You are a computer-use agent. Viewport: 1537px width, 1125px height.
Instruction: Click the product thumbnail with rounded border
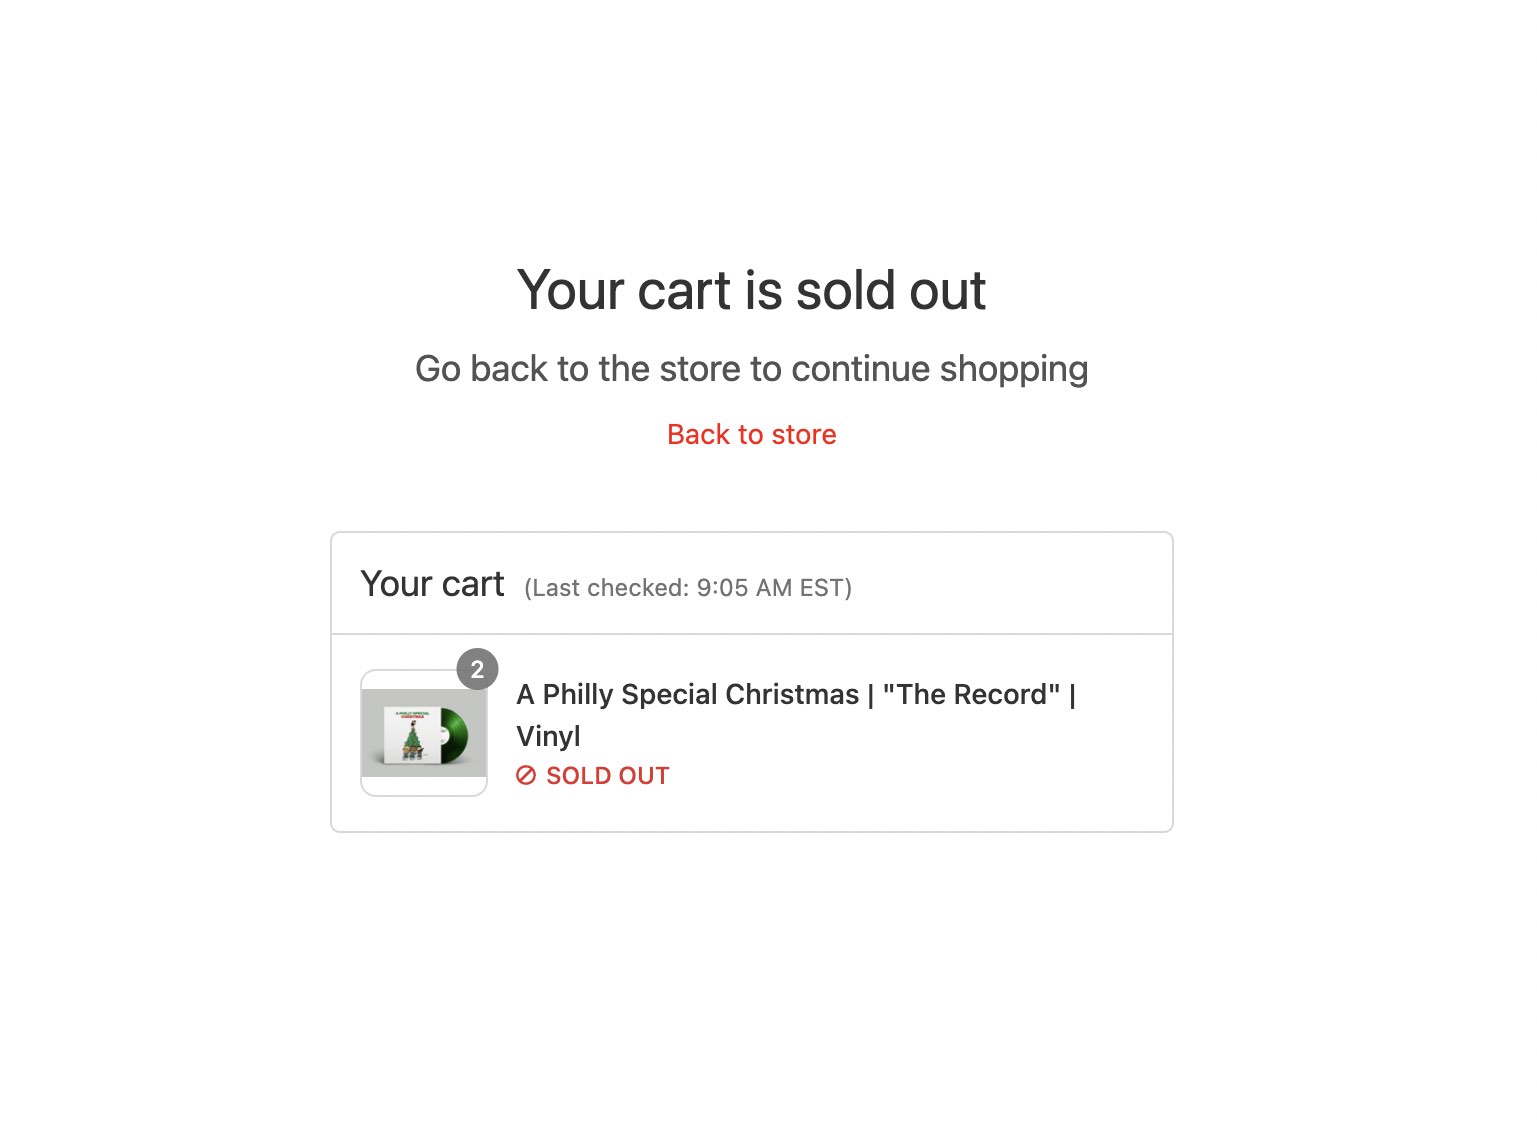[x=423, y=733]
